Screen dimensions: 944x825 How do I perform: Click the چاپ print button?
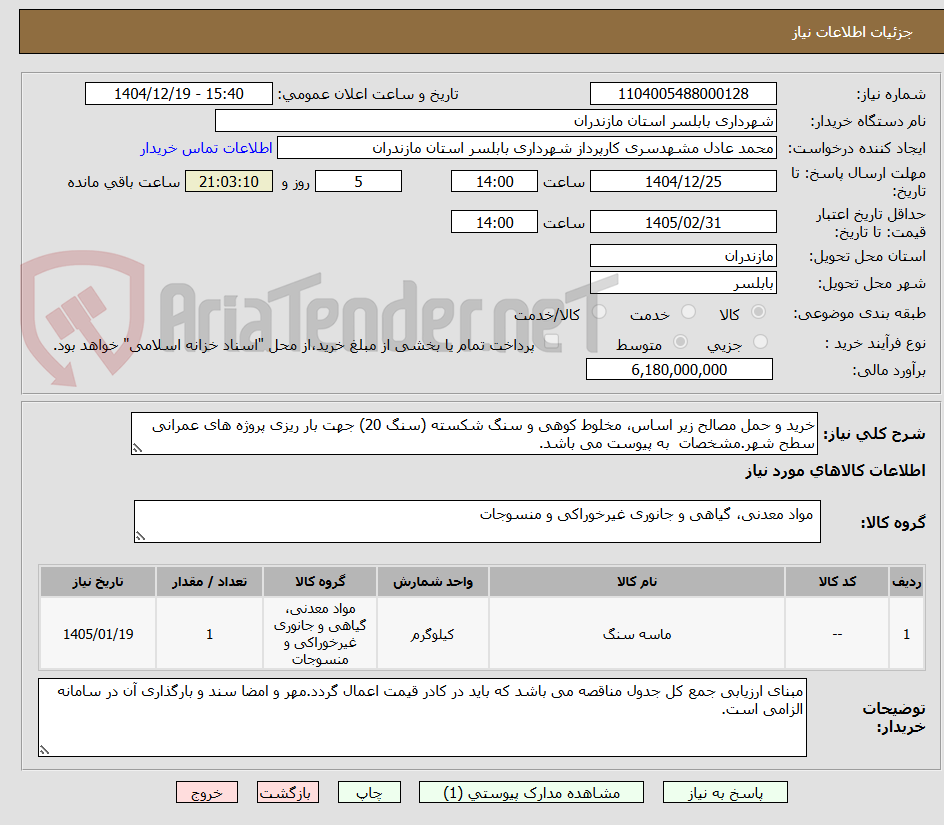(369, 792)
